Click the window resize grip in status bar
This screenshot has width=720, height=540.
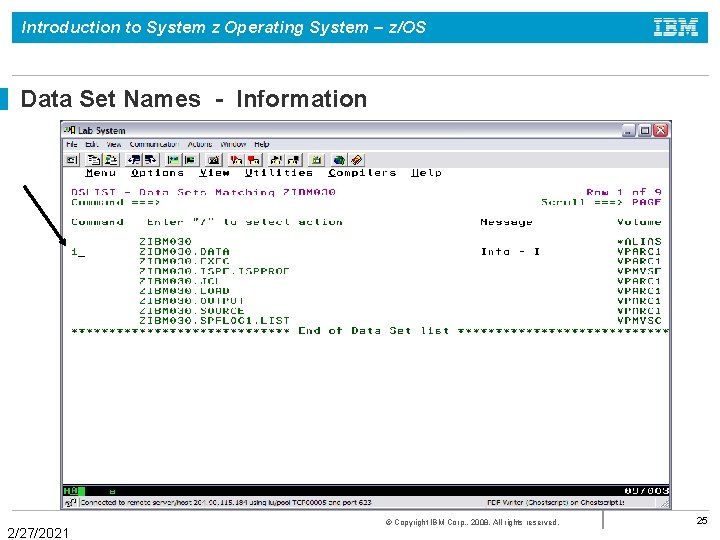(x=665, y=504)
